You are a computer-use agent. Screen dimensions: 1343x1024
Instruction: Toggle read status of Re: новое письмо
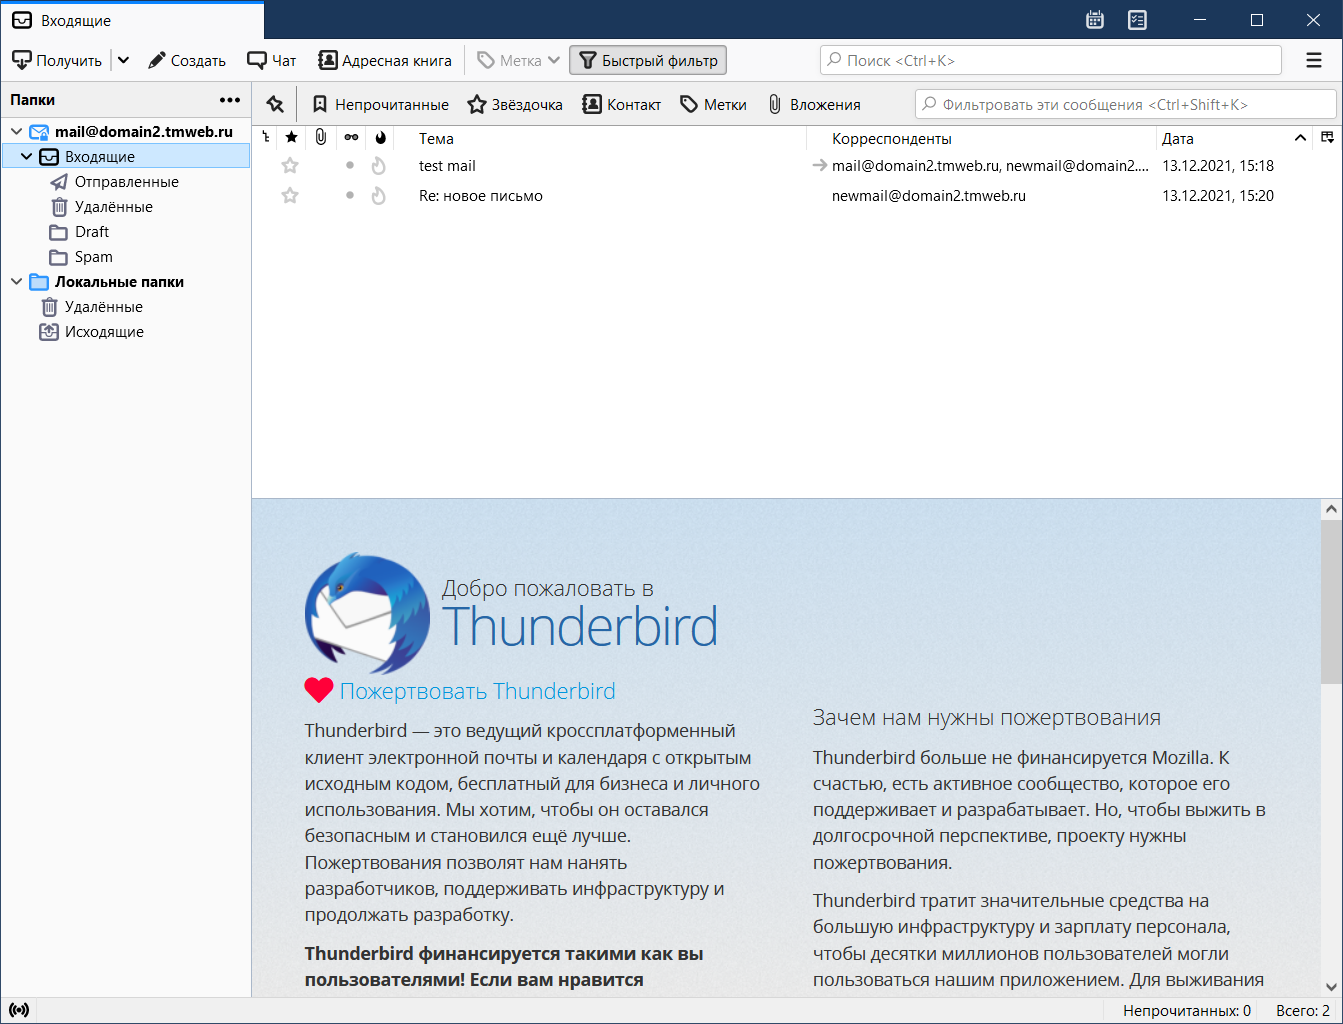click(x=350, y=196)
